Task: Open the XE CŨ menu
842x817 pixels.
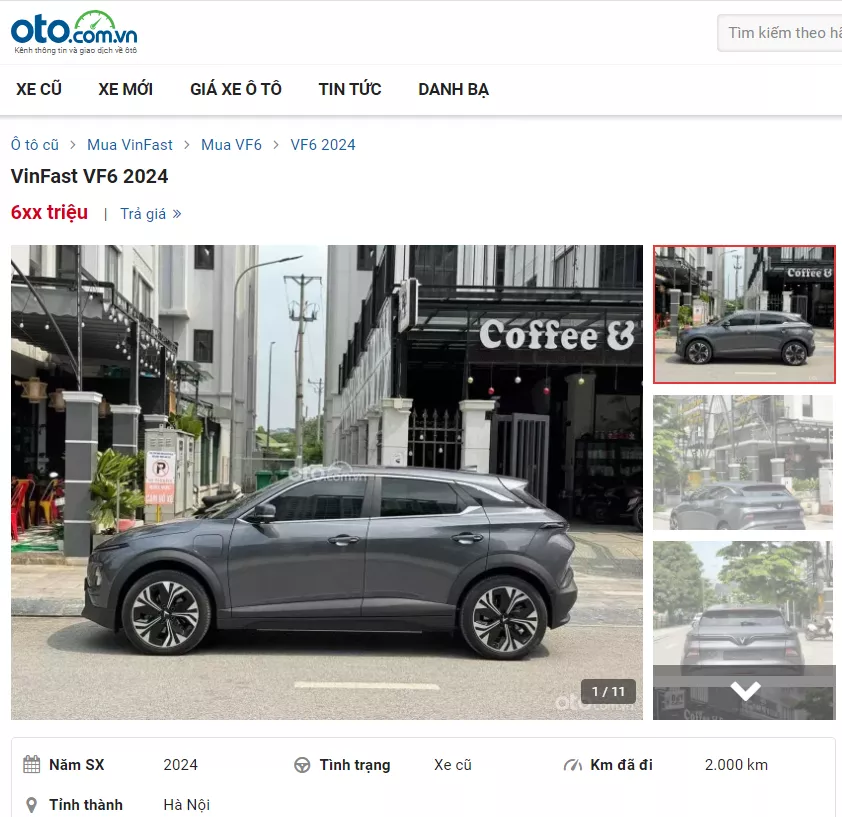Action: (39, 89)
